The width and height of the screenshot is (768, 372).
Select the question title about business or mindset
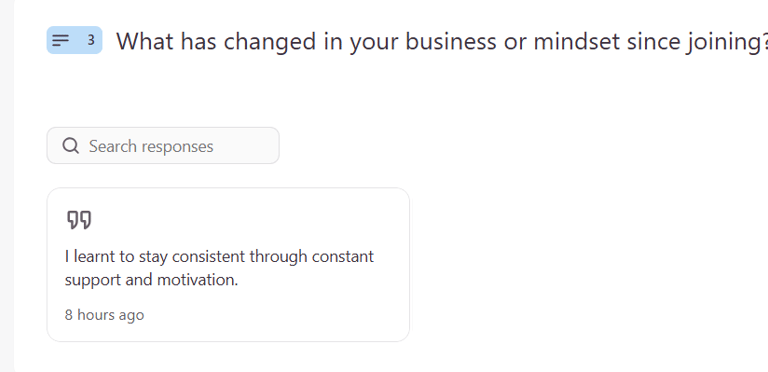click(442, 41)
